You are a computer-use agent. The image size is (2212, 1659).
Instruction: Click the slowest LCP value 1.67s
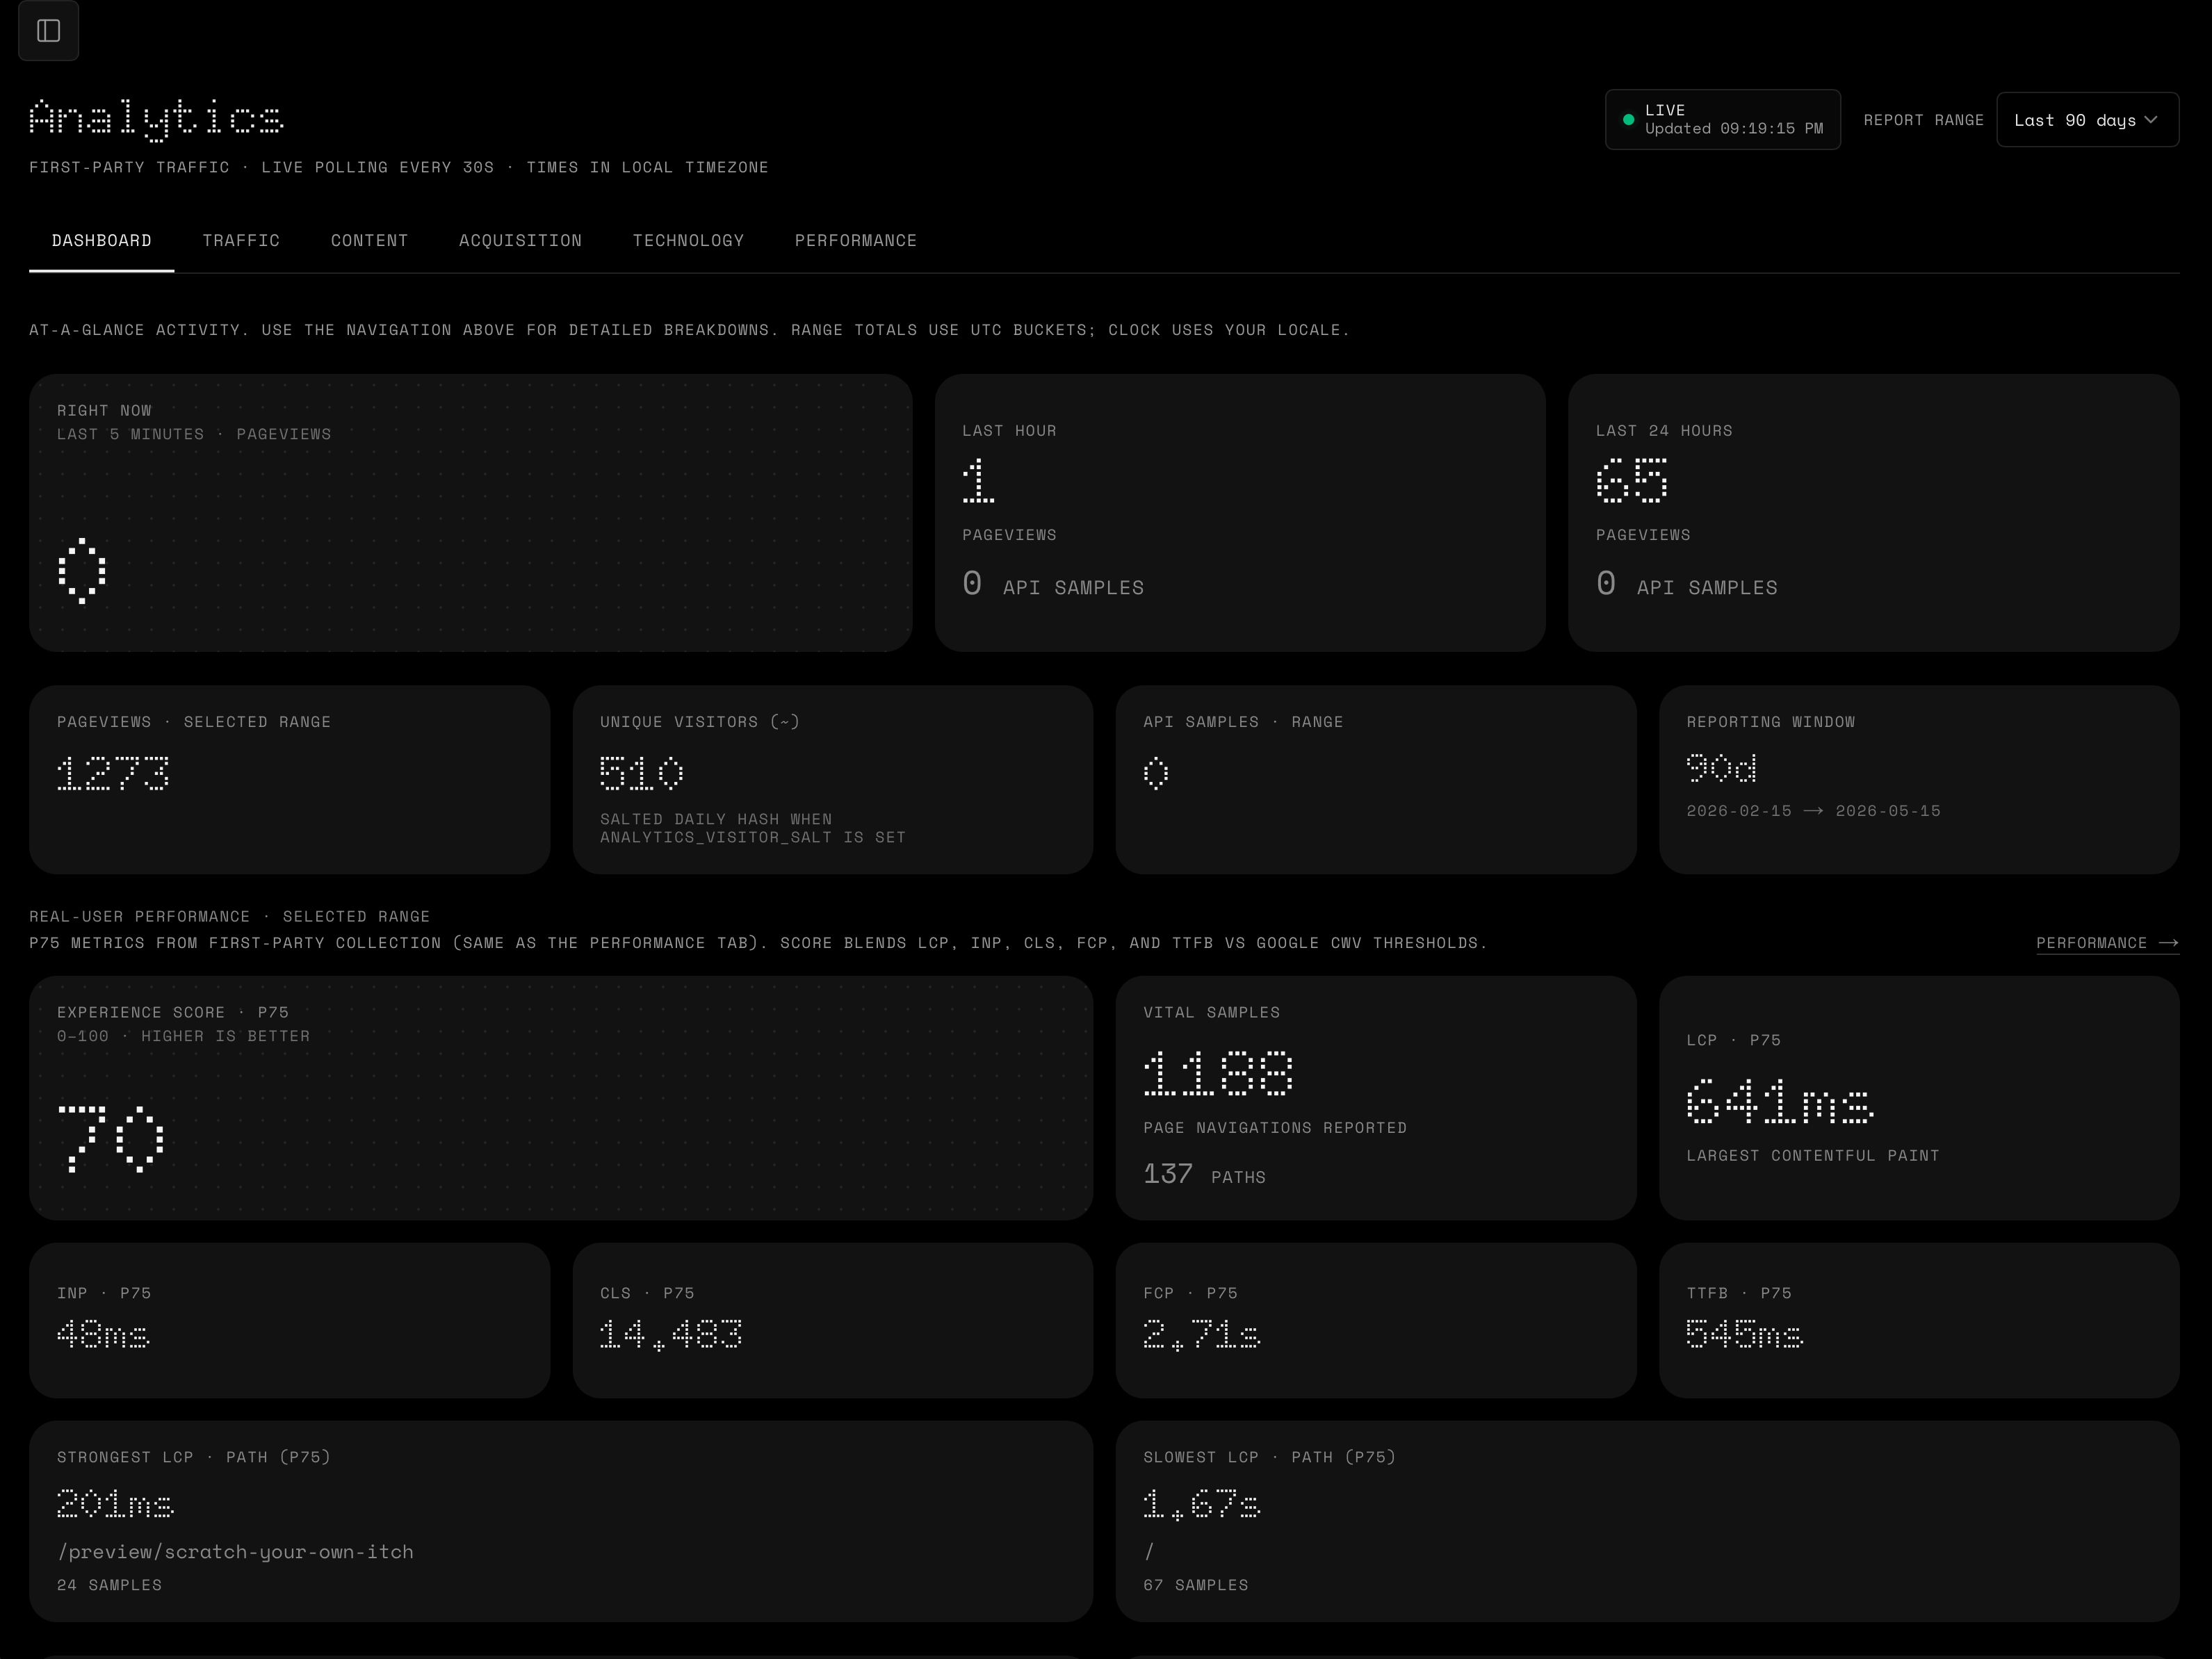click(1201, 1503)
